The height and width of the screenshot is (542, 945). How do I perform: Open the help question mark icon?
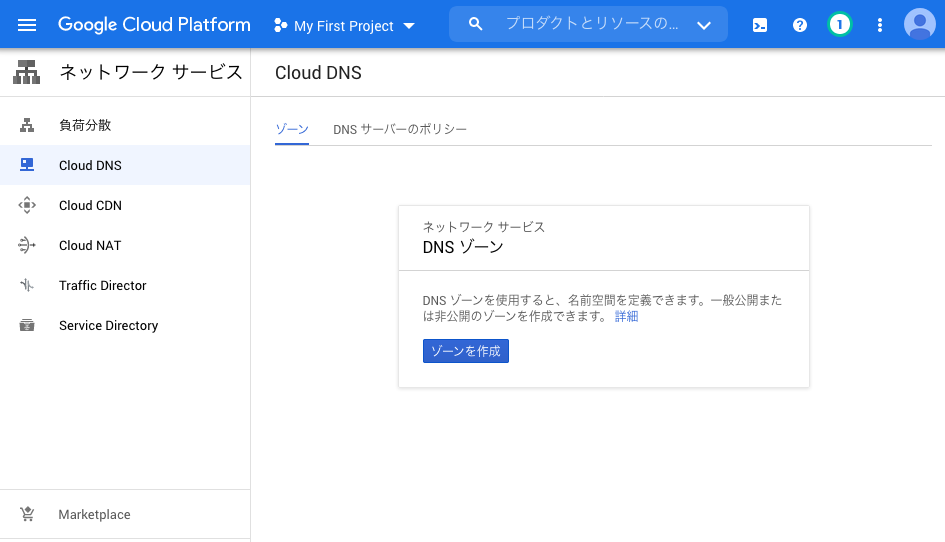coord(800,25)
